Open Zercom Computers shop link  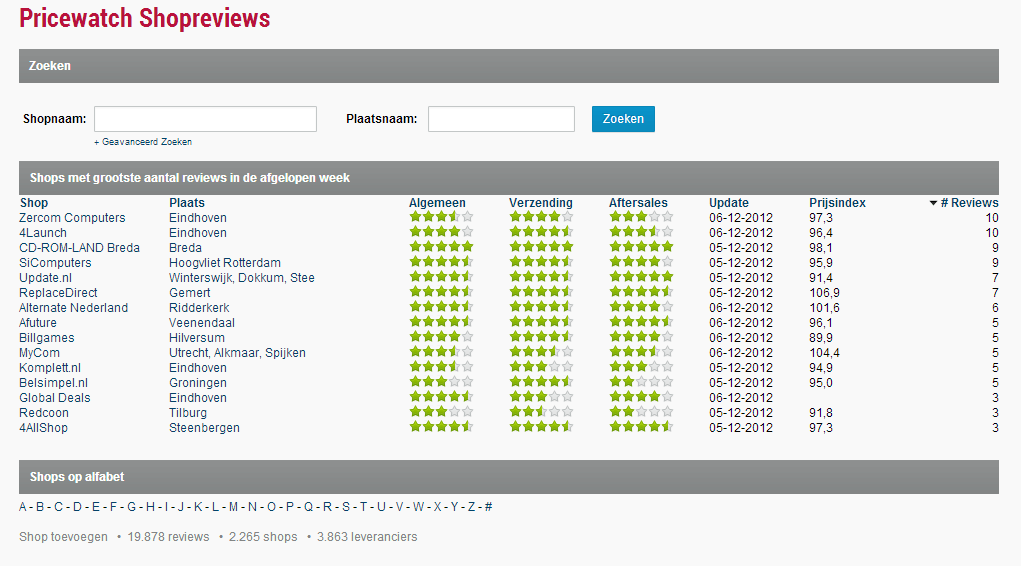point(72,218)
